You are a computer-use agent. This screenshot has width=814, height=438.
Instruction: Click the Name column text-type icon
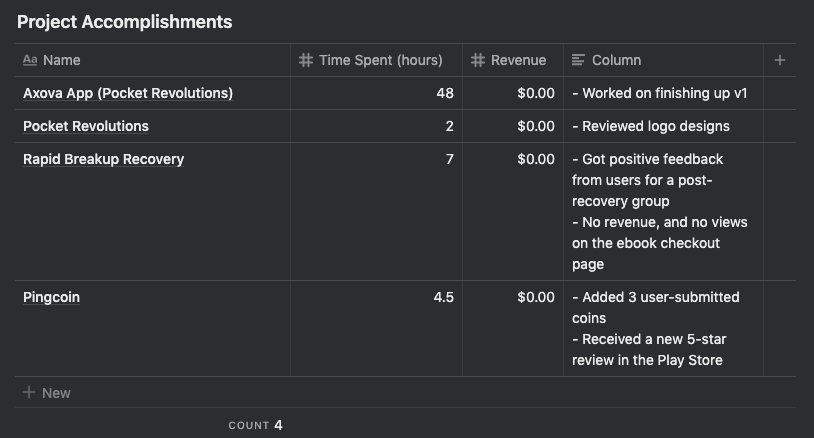coord(30,60)
